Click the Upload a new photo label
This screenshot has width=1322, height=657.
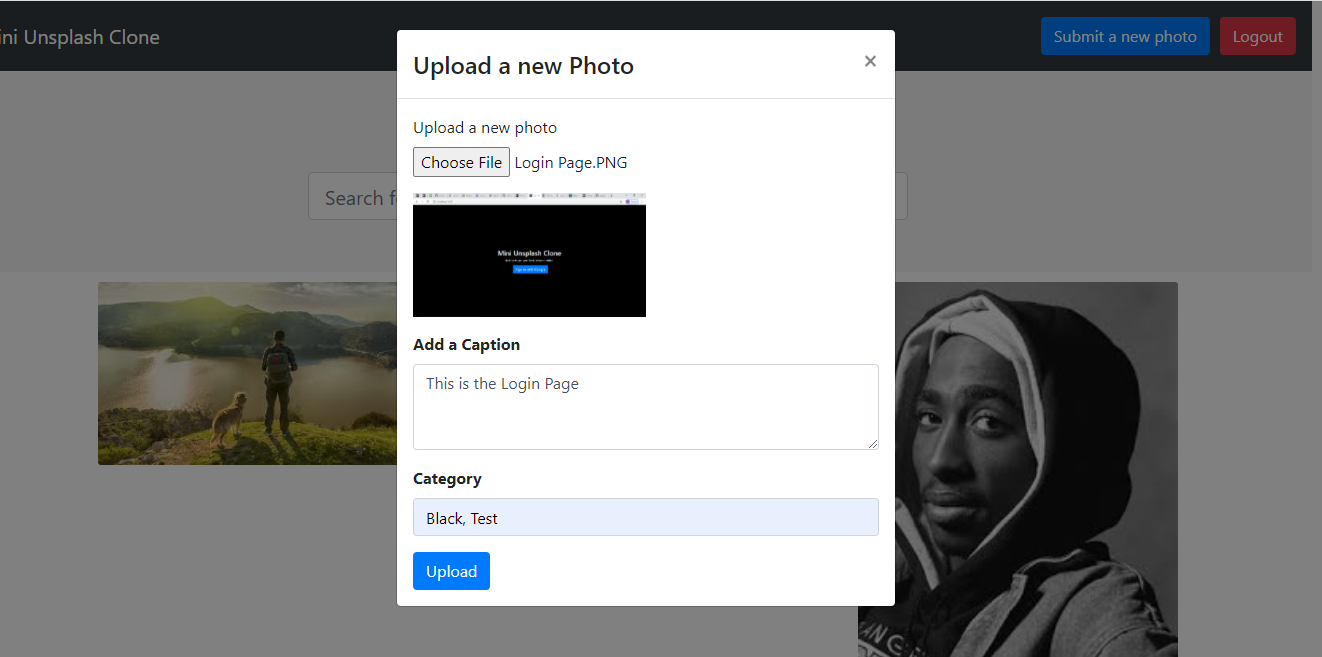[484, 127]
